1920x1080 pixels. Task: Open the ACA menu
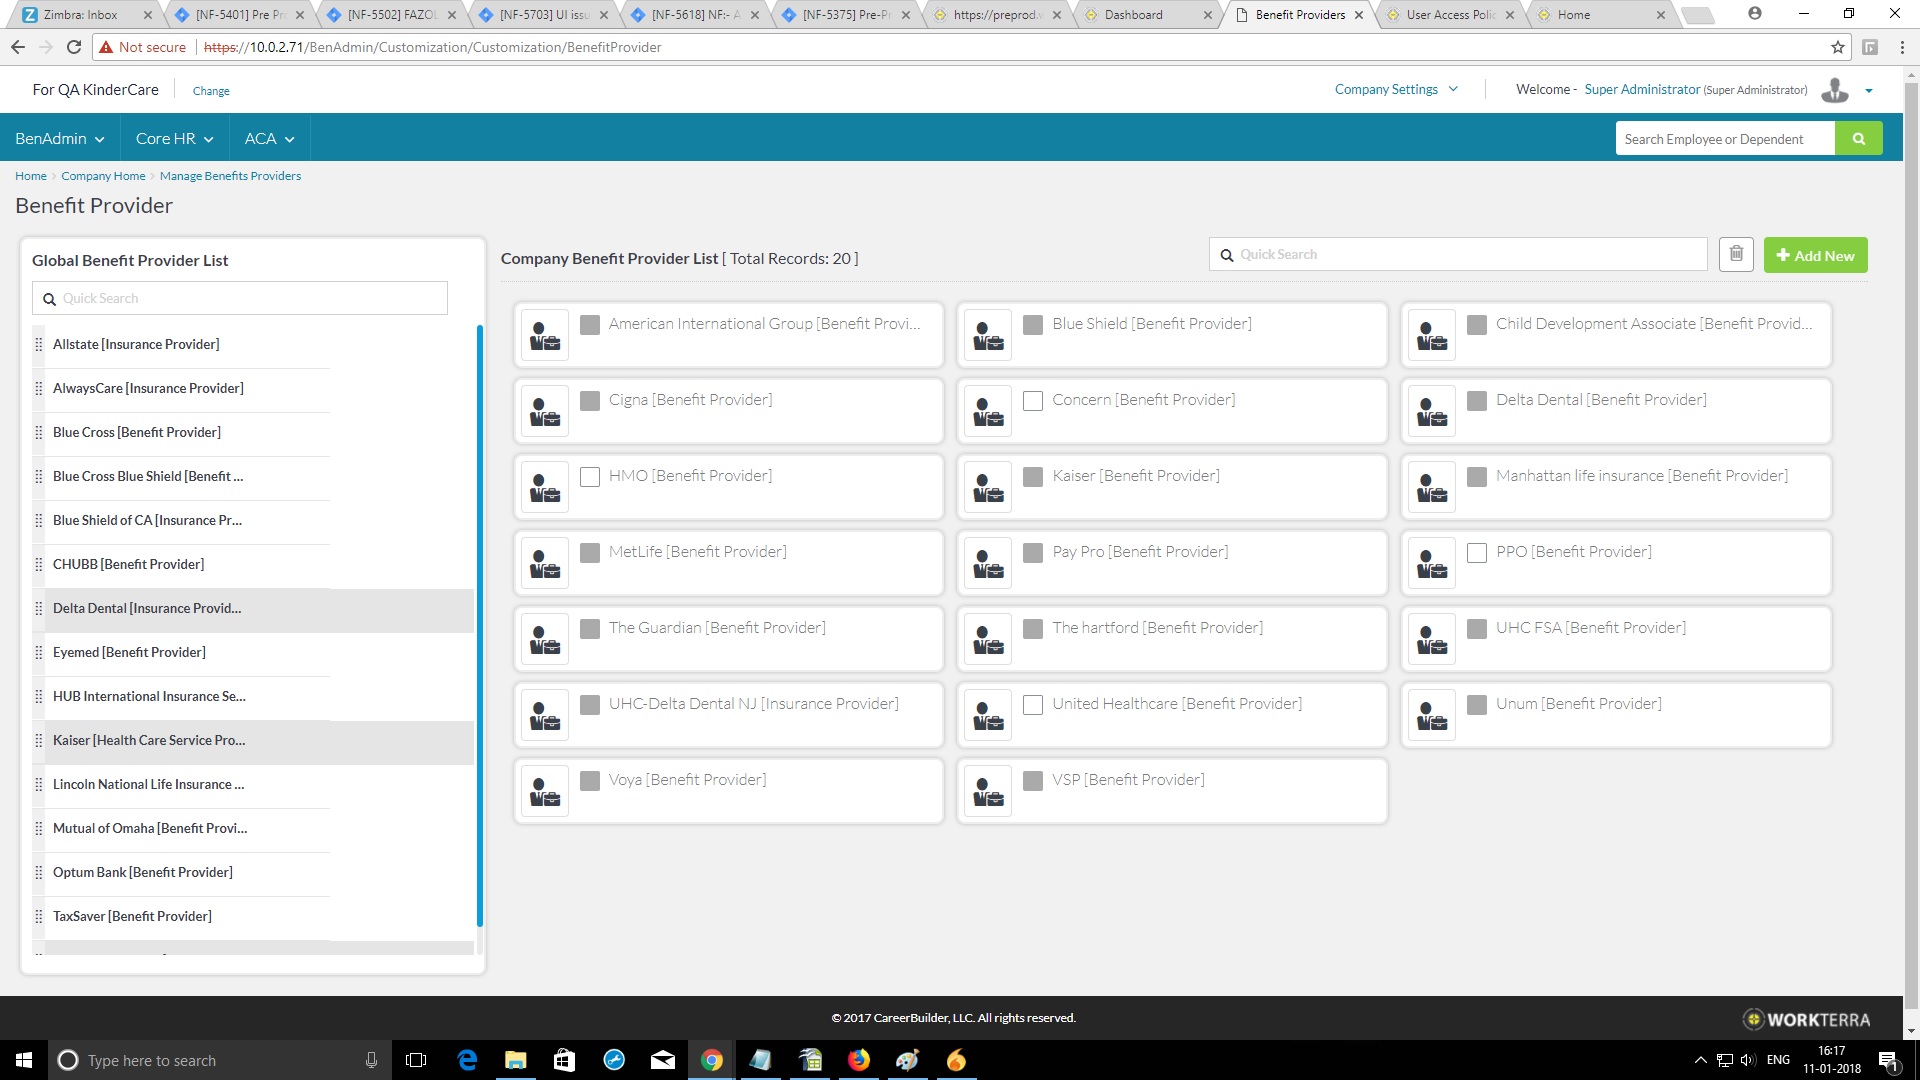click(x=269, y=138)
